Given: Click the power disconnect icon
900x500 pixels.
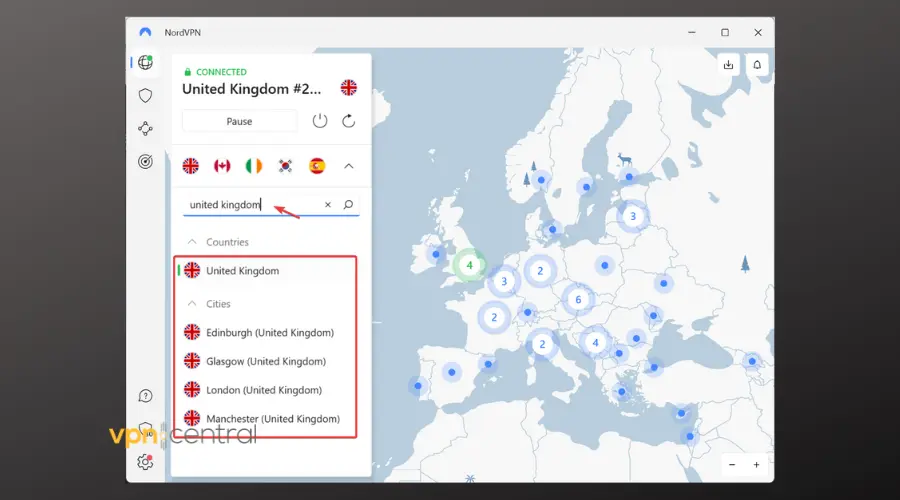Looking at the screenshot, I should [x=320, y=121].
